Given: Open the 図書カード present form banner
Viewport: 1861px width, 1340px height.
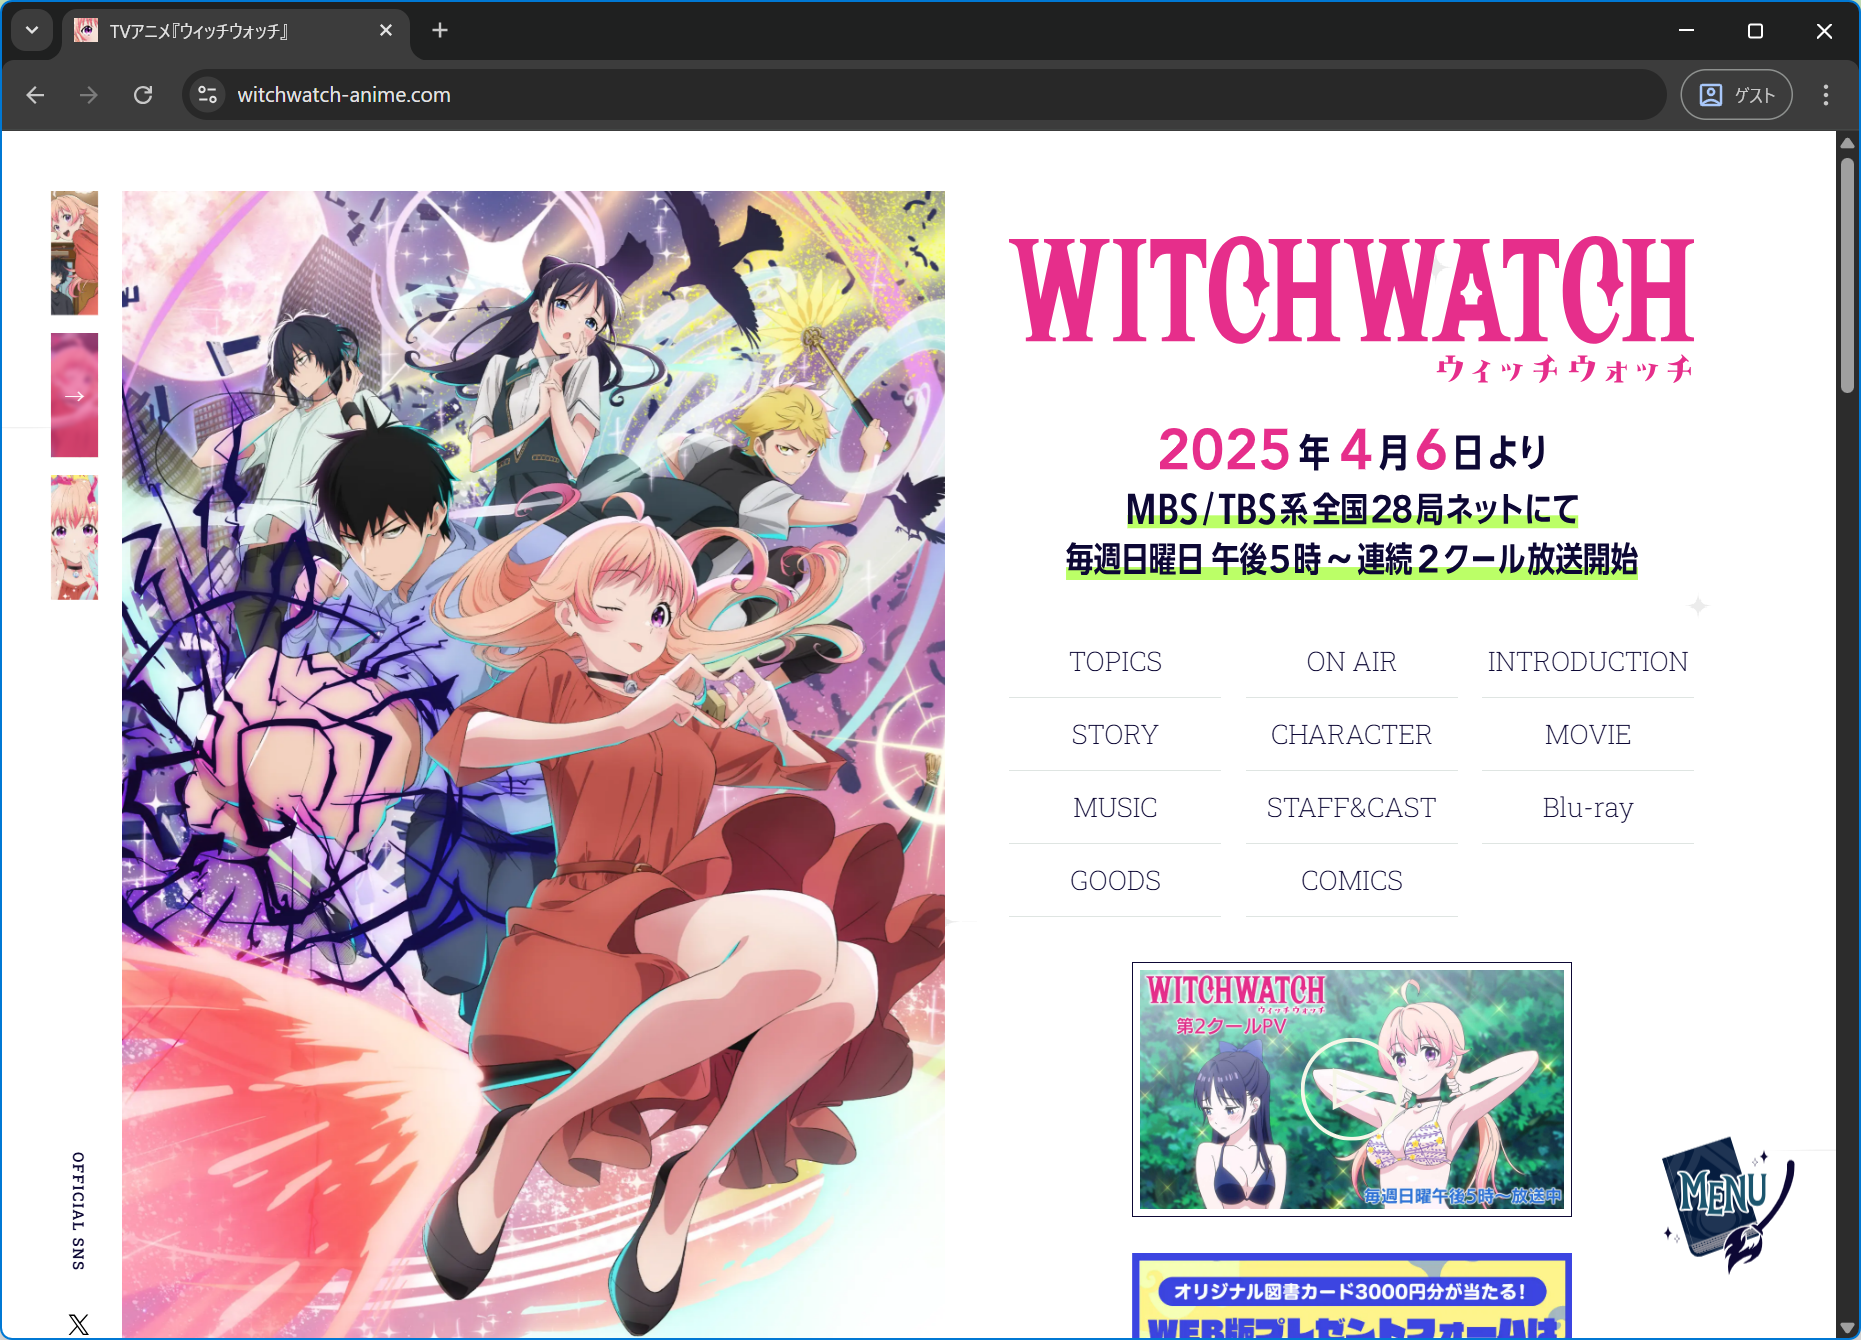Looking at the screenshot, I should (x=1351, y=1296).
